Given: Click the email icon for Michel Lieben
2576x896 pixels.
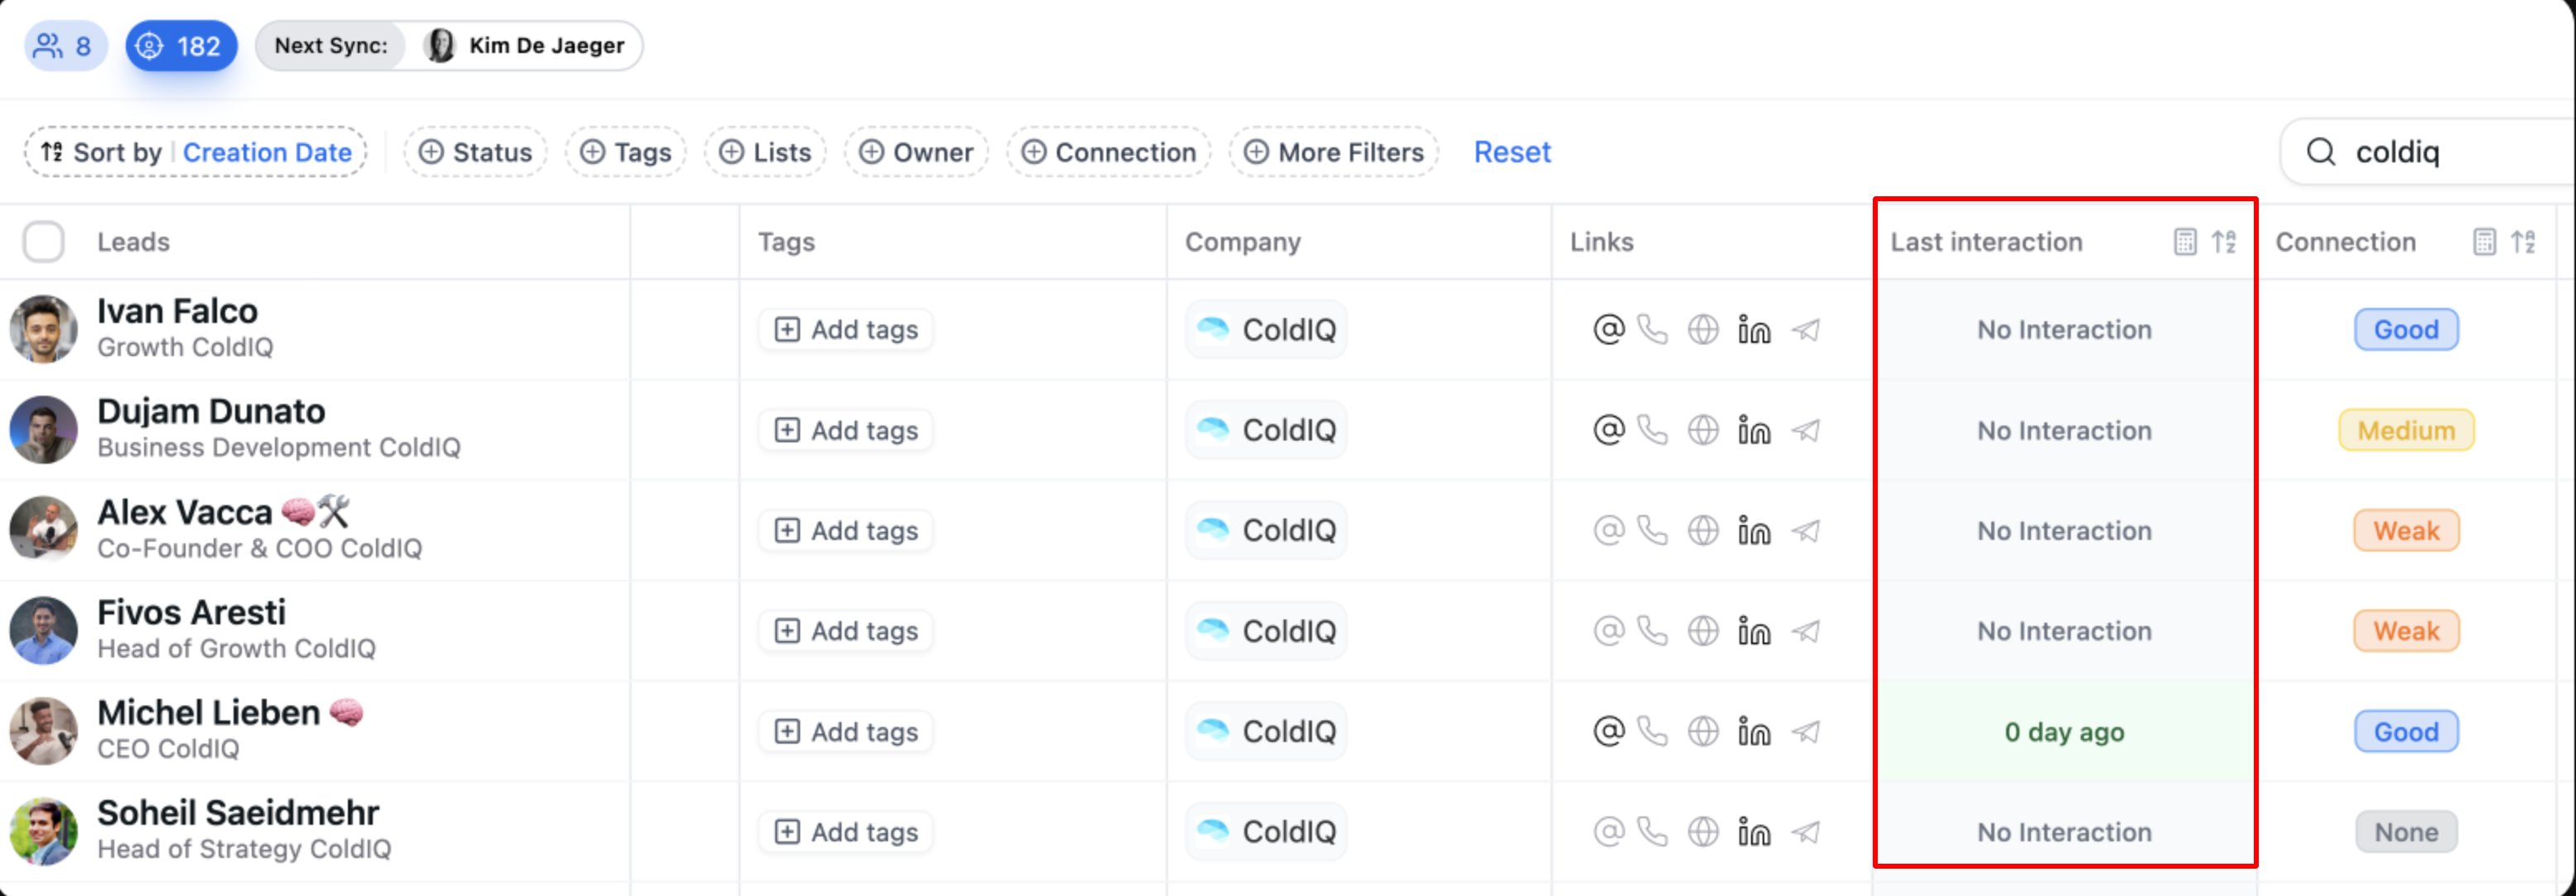Looking at the screenshot, I should [1608, 731].
